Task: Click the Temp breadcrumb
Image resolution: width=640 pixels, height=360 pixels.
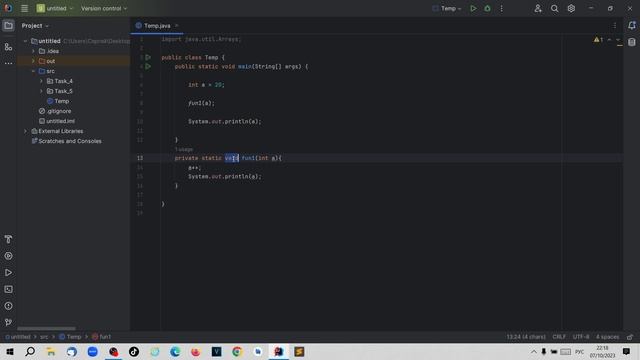Action: (x=70, y=337)
